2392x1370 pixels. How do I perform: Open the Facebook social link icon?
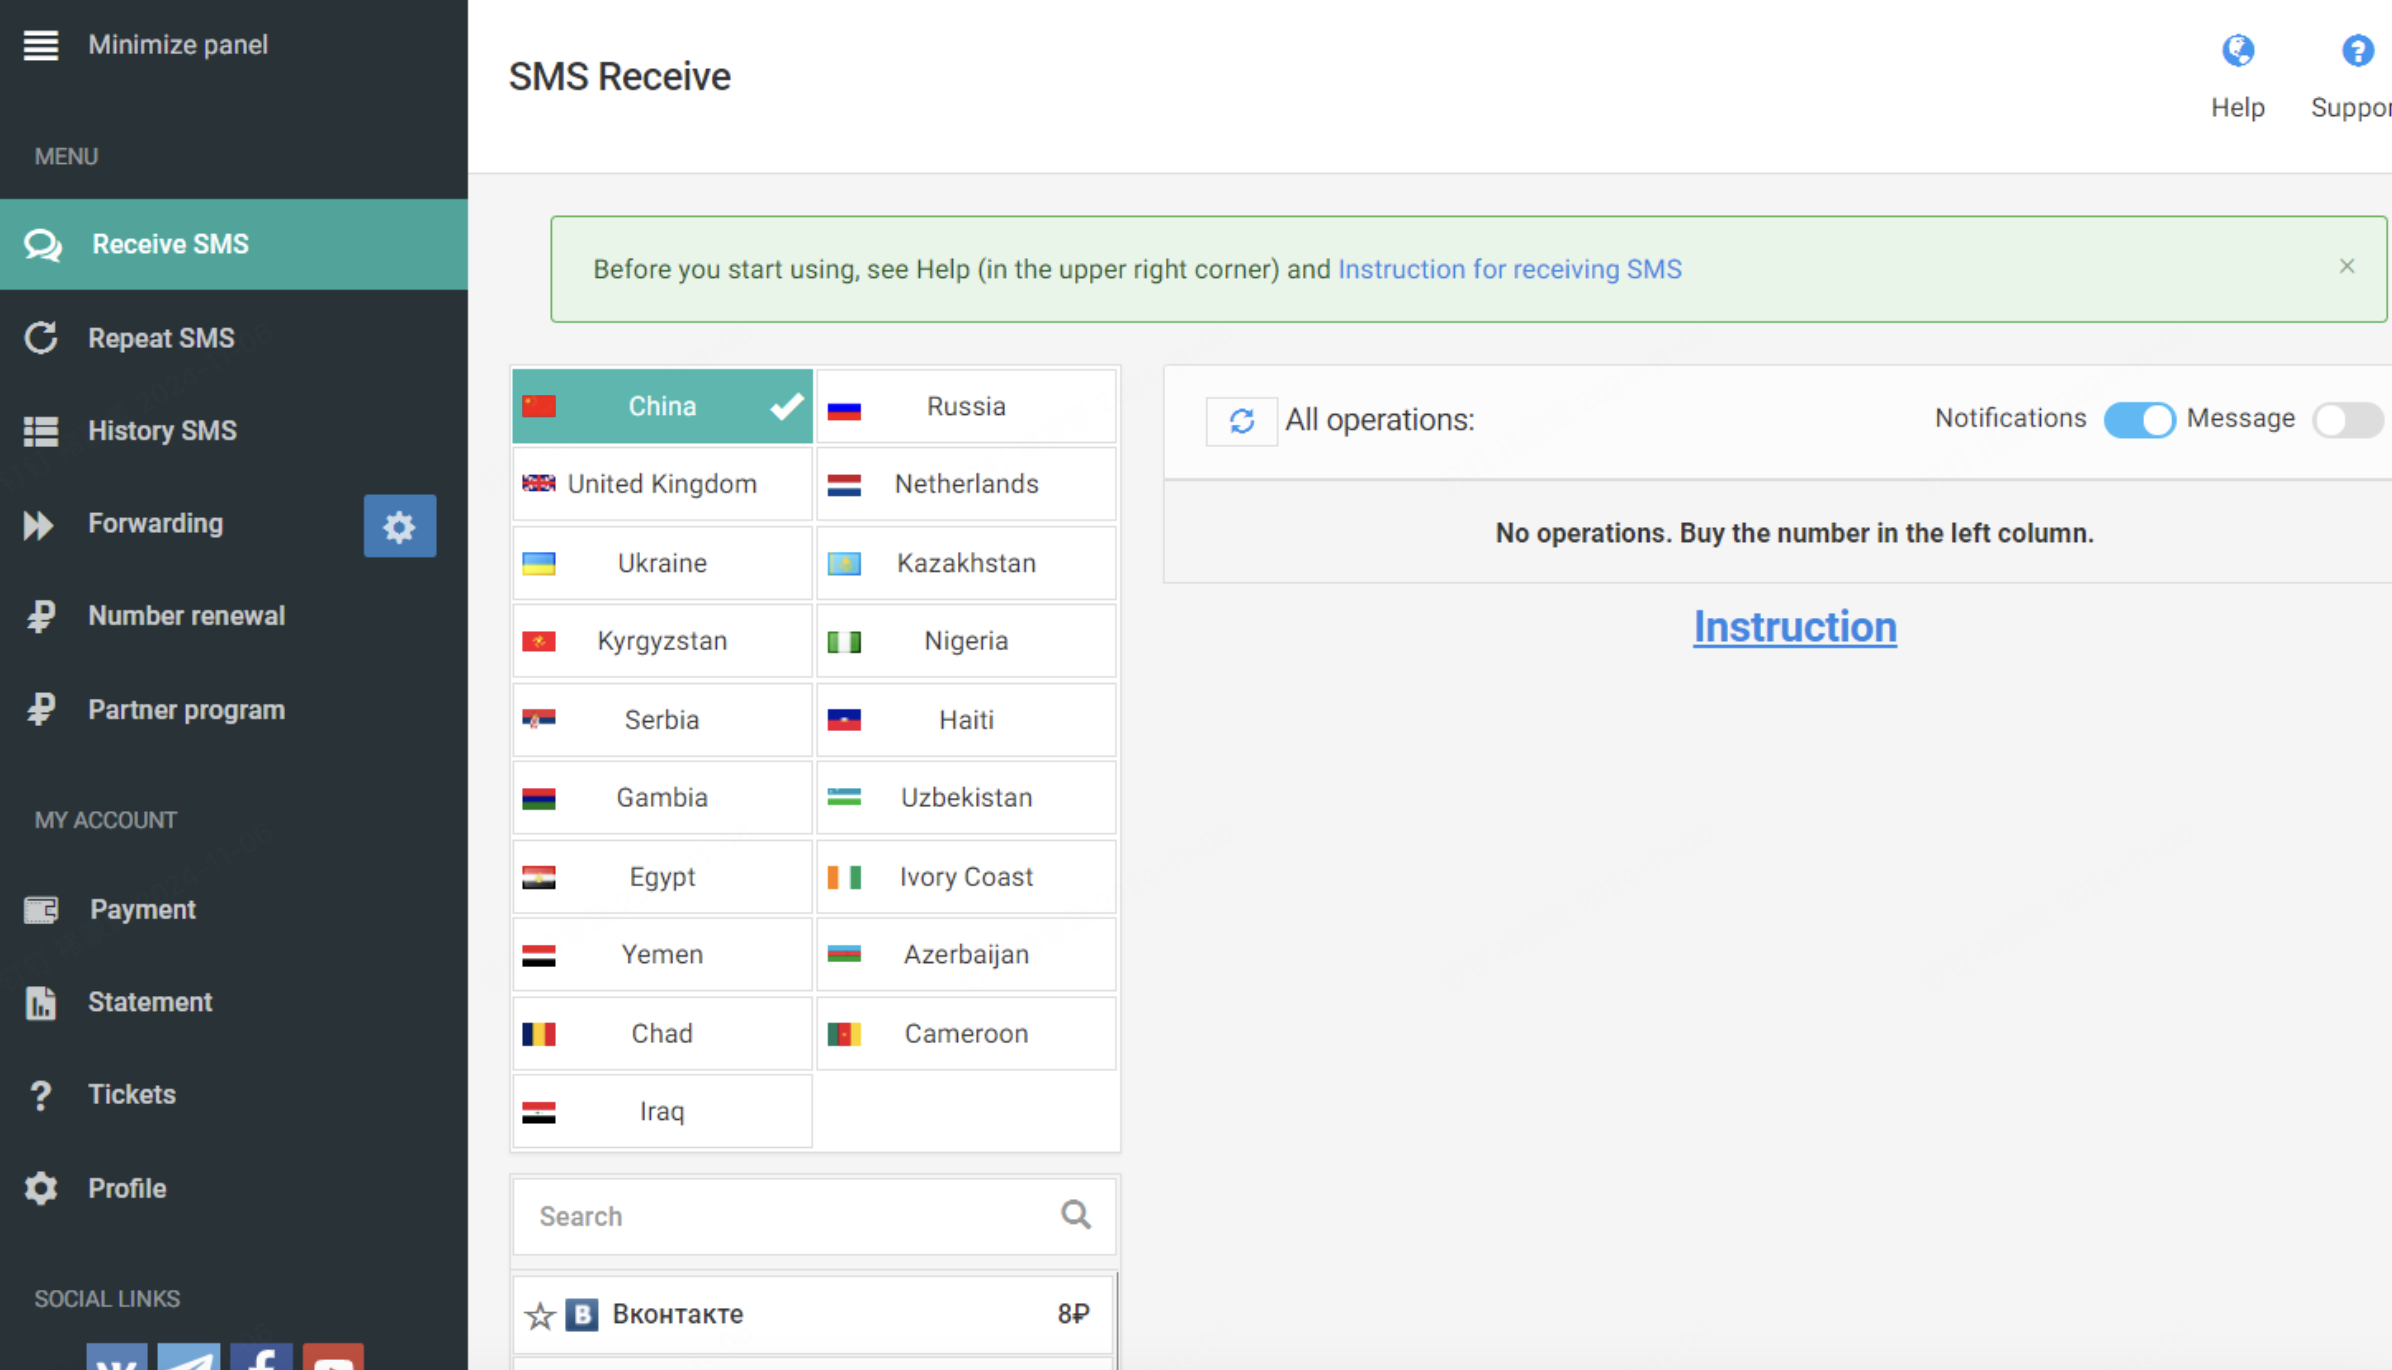click(261, 1358)
